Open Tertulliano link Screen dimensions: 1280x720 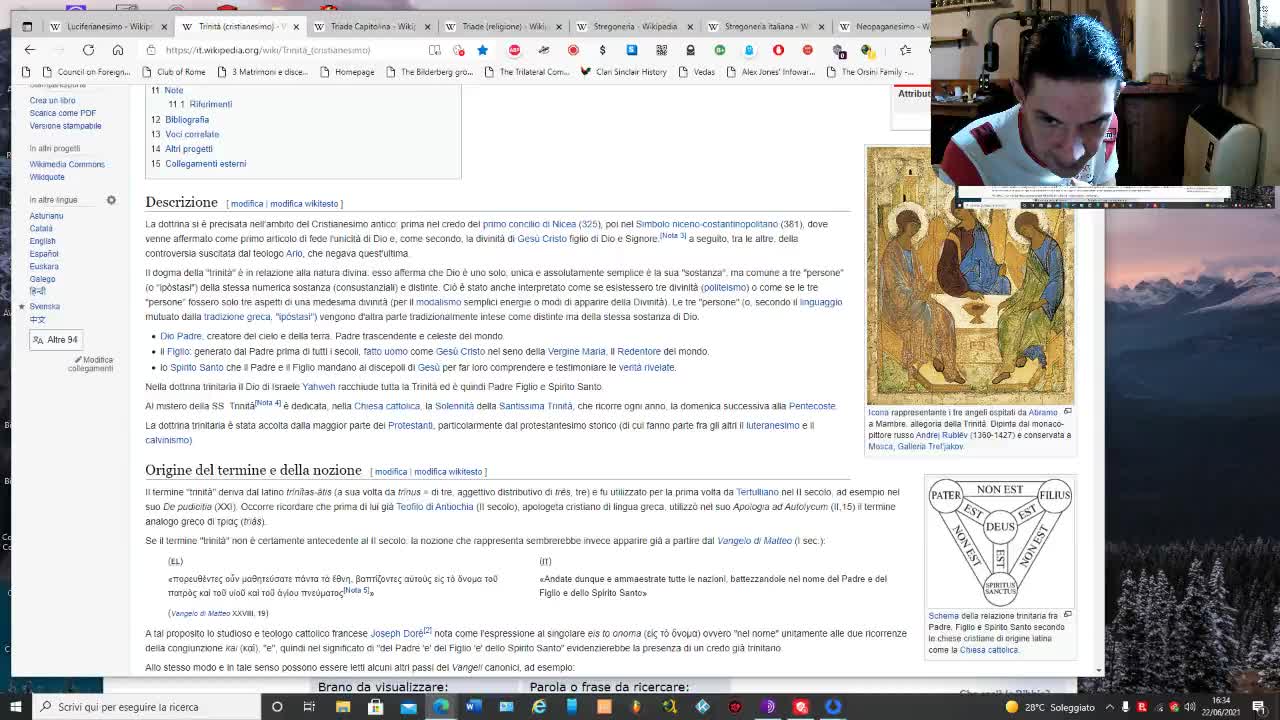(757, 492)
